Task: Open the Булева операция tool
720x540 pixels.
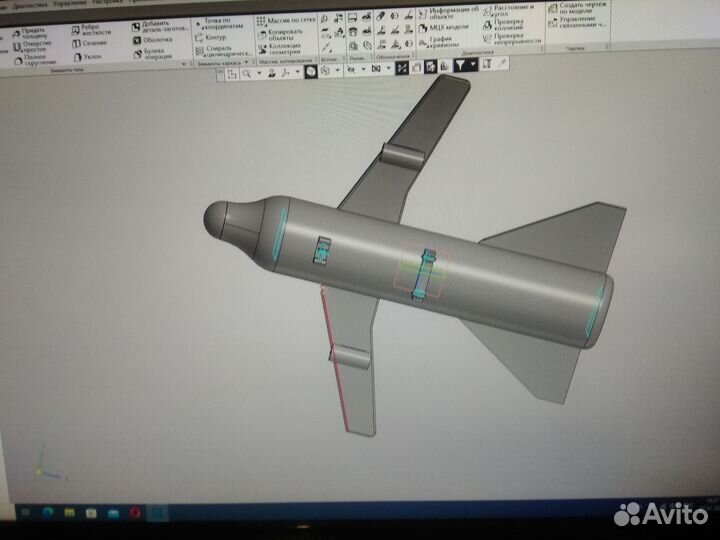Action: pos(153,52)
